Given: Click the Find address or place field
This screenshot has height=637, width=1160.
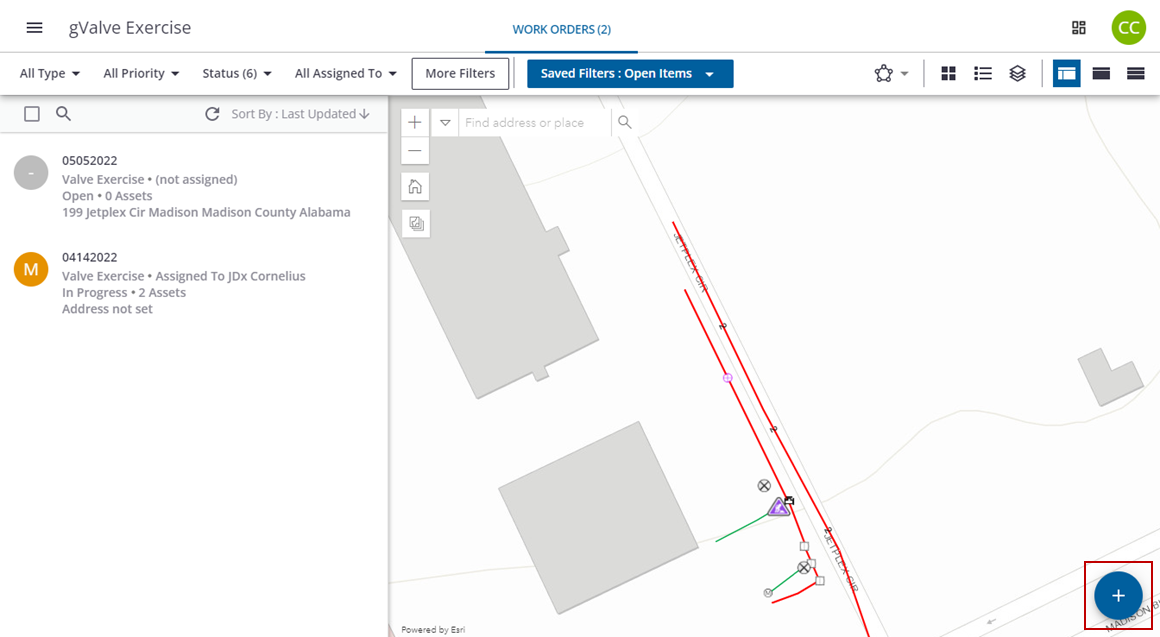Looking at the screenshot, I should click(535, 123).
